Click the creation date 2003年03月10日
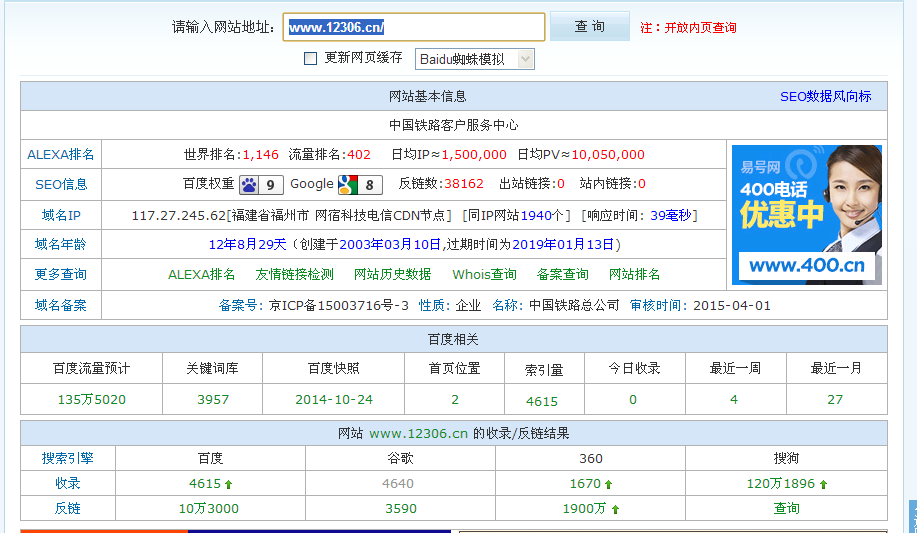Viewport: 917px width, 533px height. pos(390,245)
